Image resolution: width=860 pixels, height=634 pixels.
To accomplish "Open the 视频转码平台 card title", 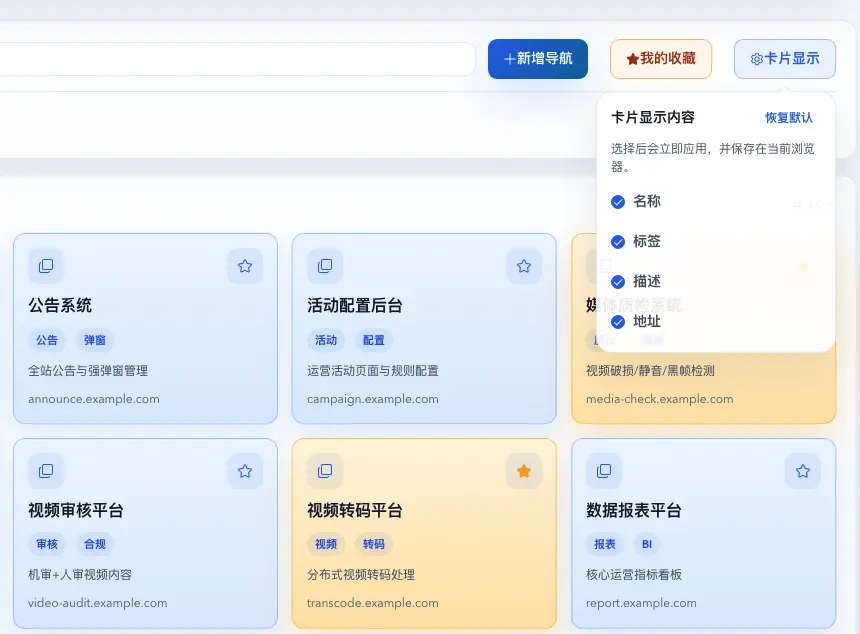I will (x=355, y=511).
